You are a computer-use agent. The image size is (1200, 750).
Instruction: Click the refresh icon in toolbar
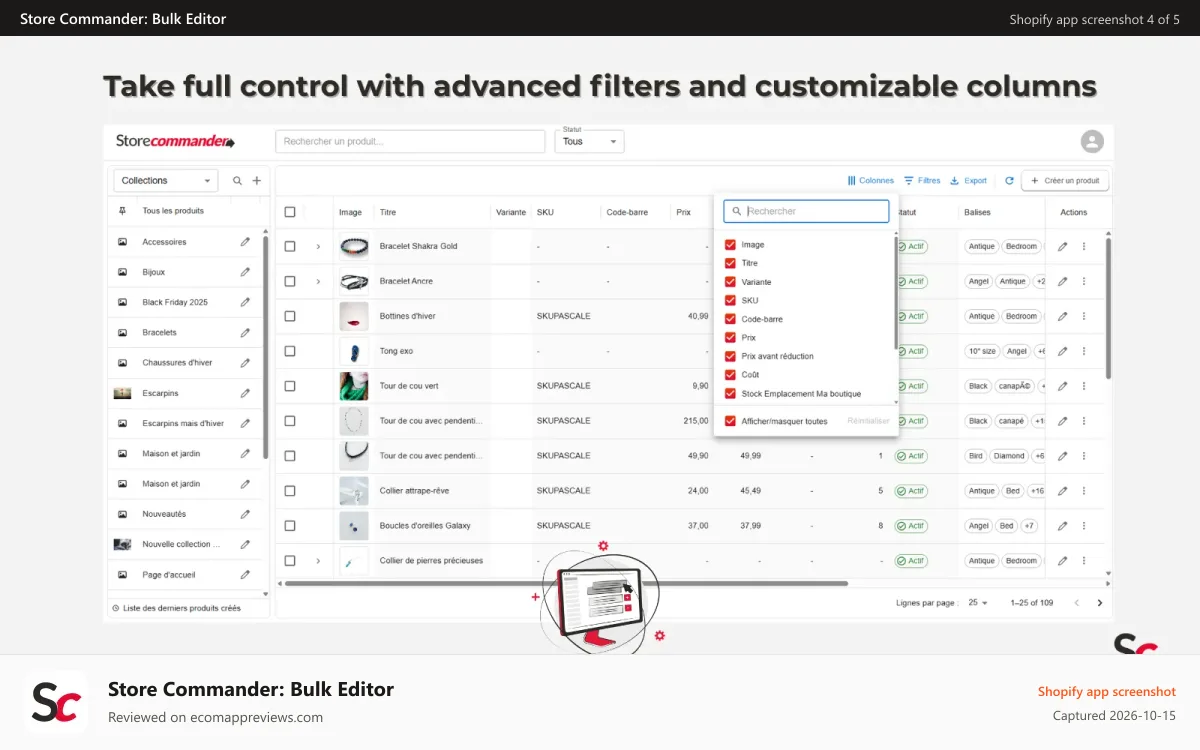click(1009, 181)
